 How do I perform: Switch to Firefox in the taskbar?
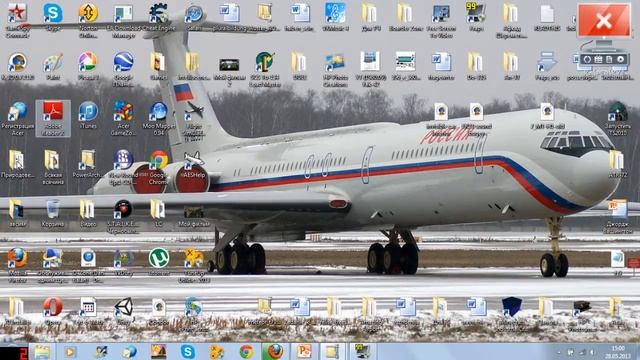(275, 351)
